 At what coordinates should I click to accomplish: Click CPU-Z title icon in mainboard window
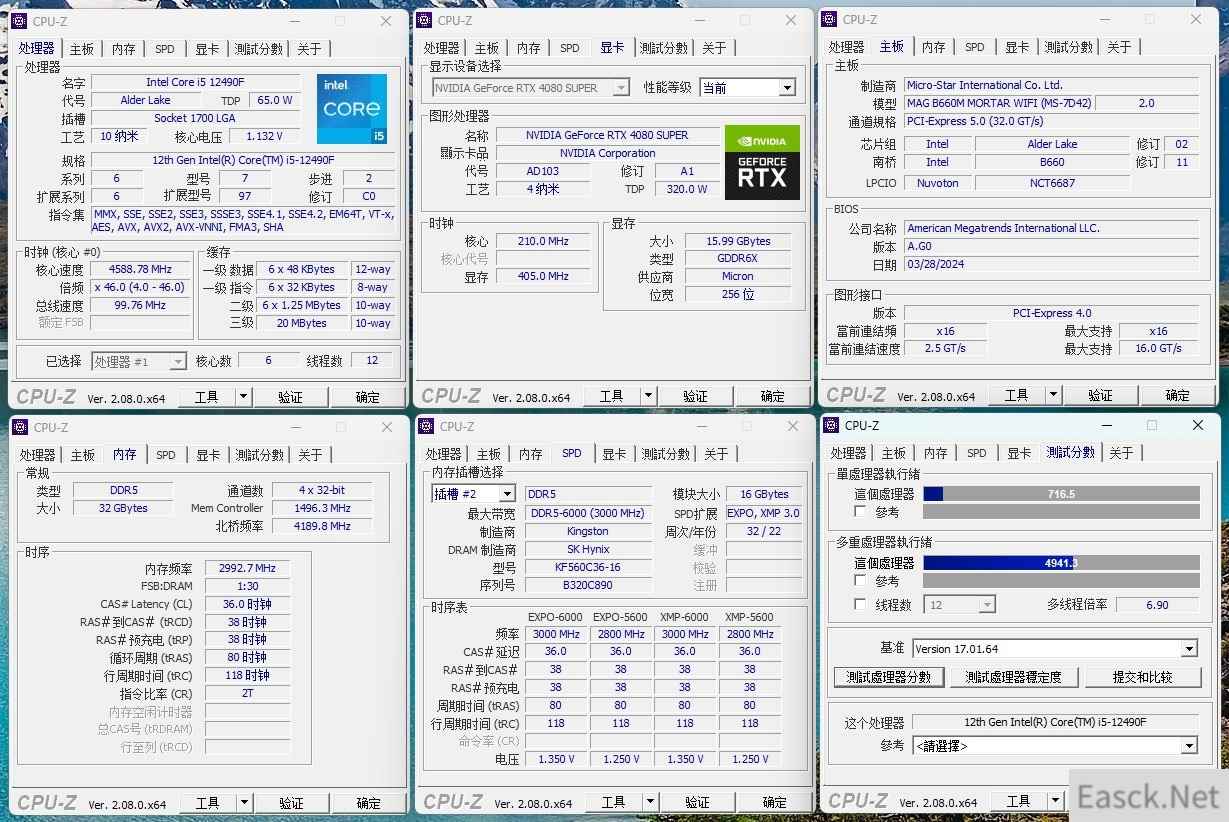click(x=829, y=19)
